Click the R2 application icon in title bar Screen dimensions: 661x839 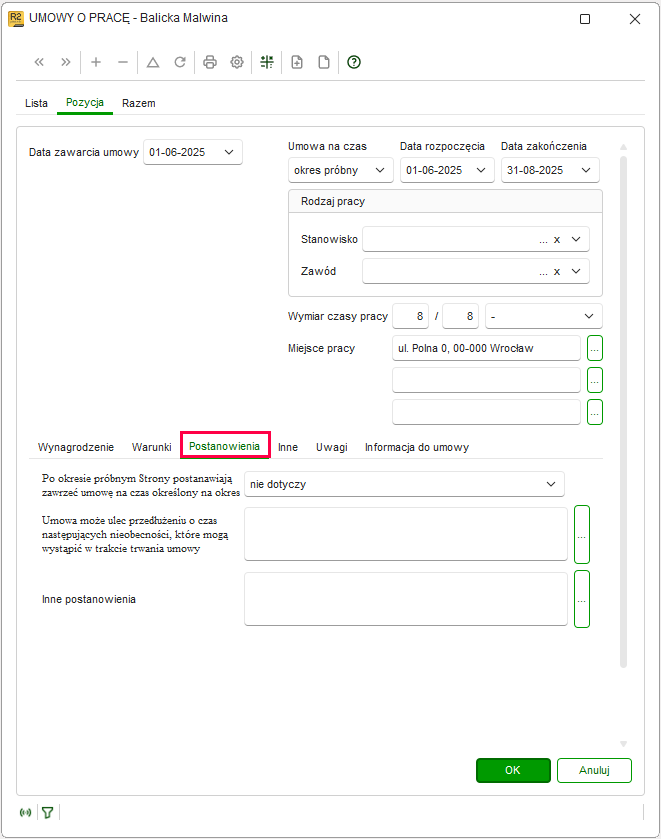tap(16, 19)
